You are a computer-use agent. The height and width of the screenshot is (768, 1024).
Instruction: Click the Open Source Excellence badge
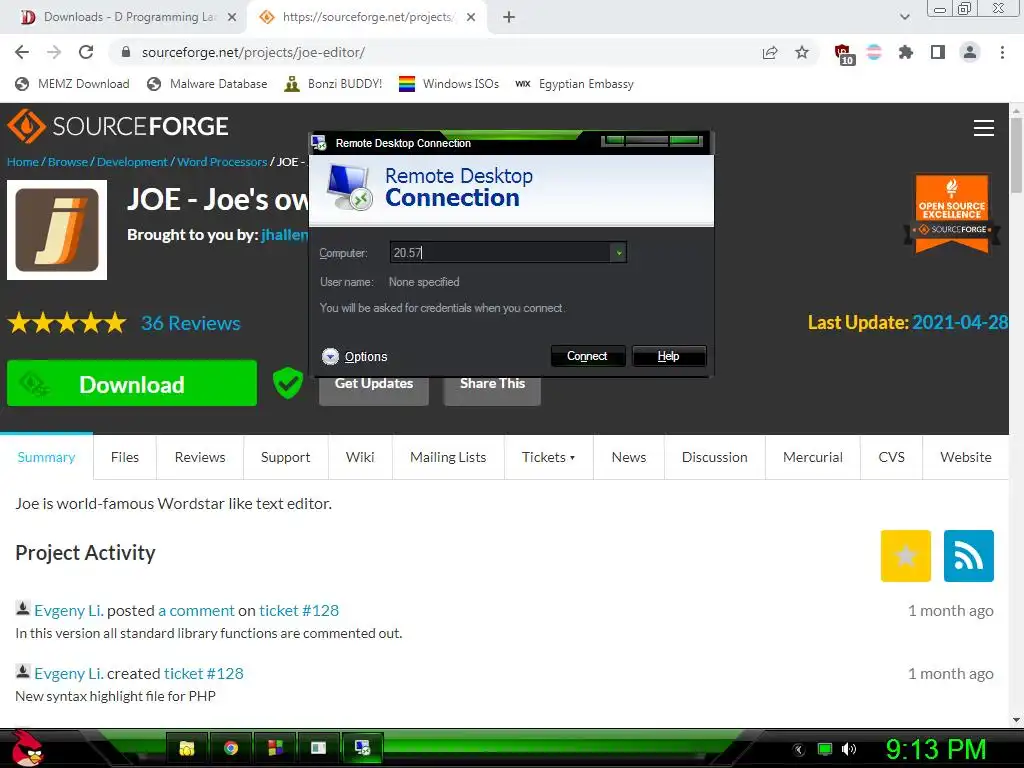[x=952, y=213]
